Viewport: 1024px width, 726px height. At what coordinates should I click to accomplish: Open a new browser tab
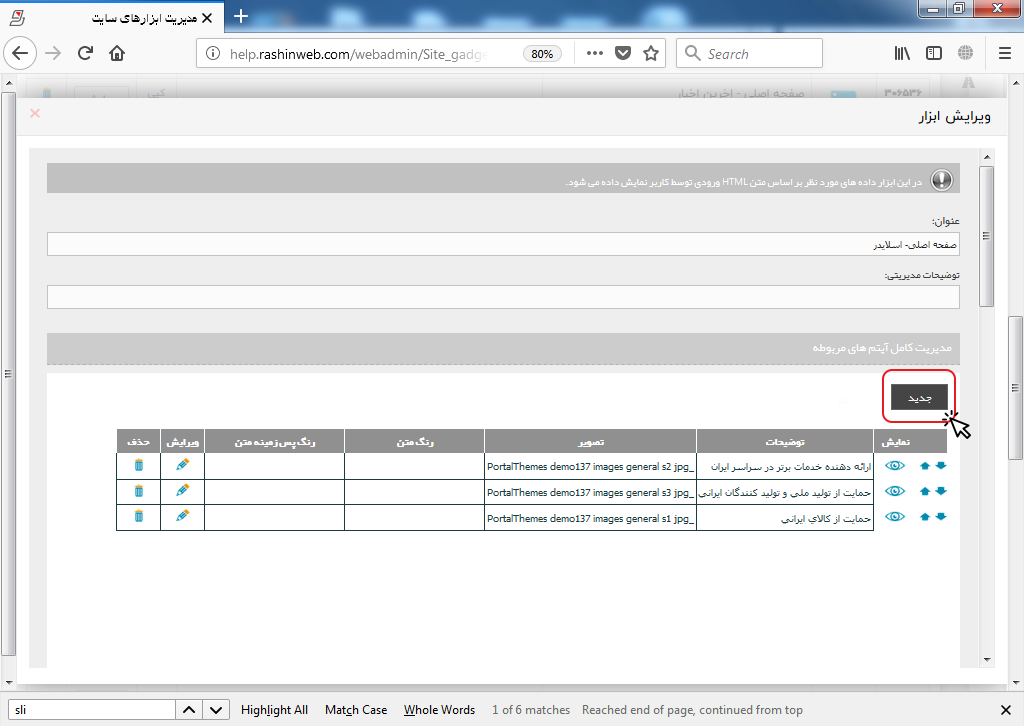(x=240, y=17)
